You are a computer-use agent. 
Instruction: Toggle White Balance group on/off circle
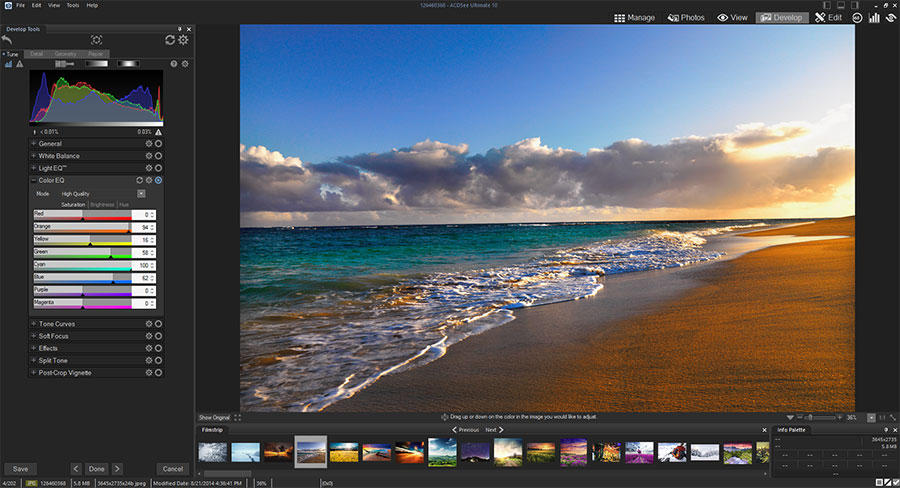pos(158,156)
